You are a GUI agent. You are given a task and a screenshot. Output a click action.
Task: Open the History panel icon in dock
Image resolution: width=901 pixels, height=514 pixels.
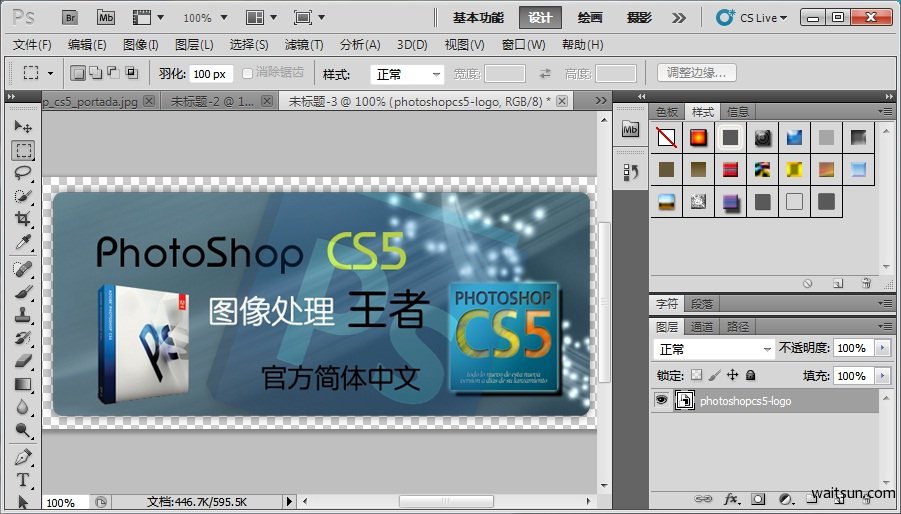(x=630, y=172)
